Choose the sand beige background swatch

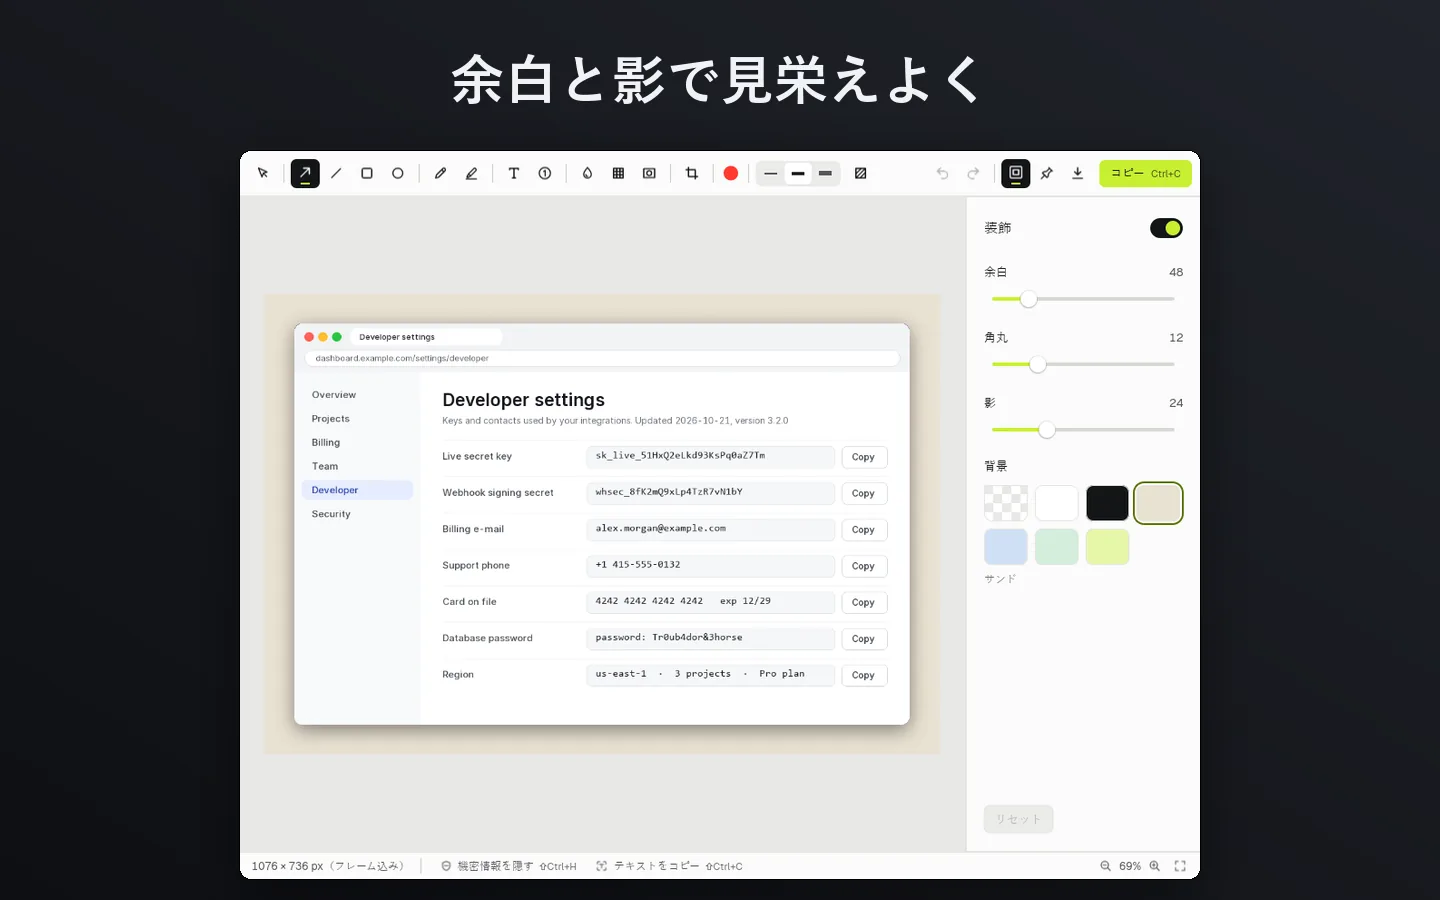point(1159,503)
